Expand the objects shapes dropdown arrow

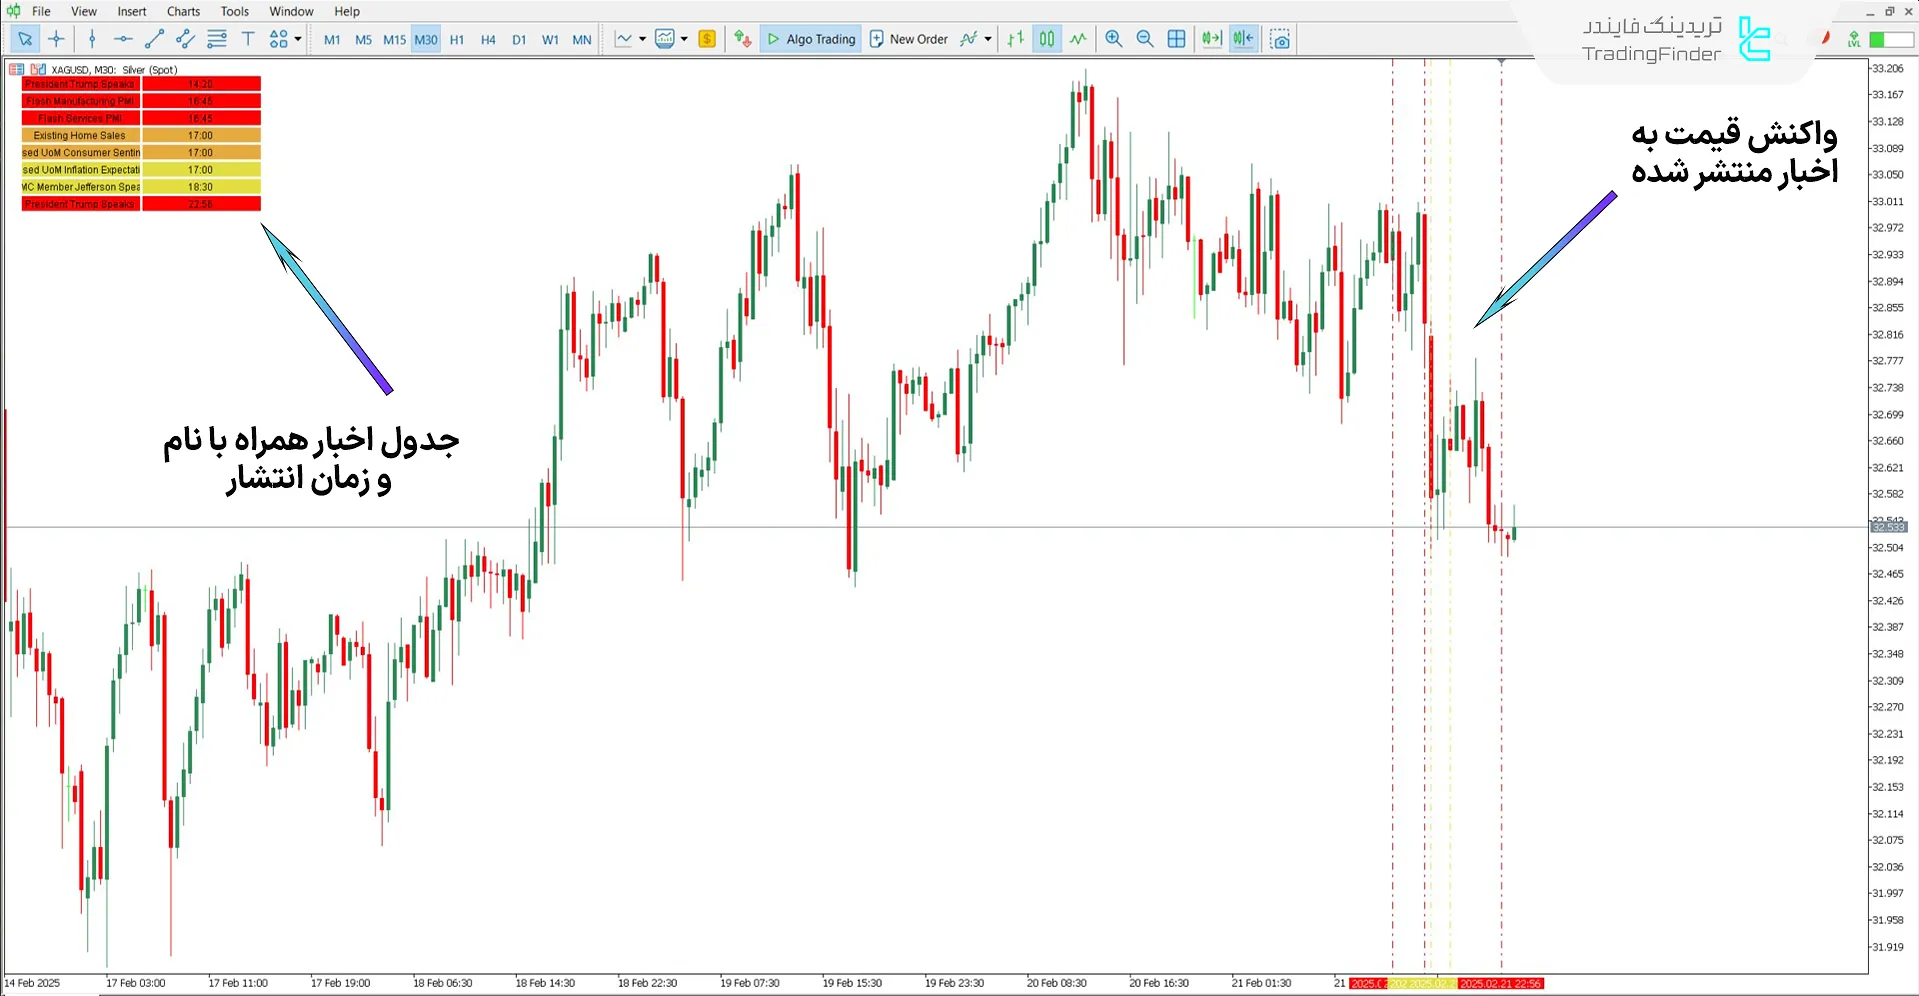click(298, 39)
